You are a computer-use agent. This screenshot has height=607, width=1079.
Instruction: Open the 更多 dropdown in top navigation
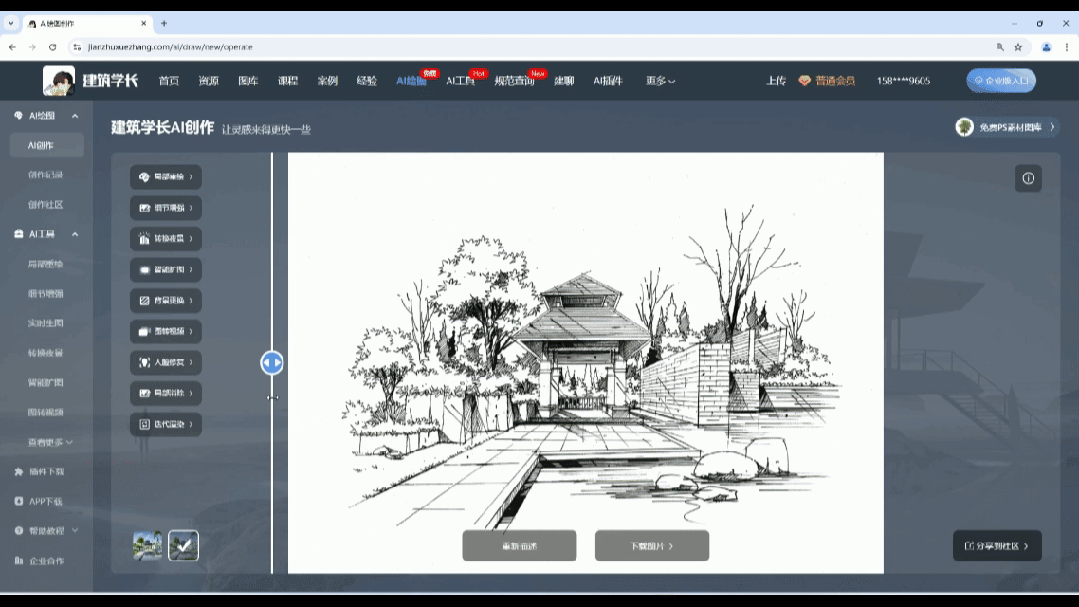tap(660, 81)
